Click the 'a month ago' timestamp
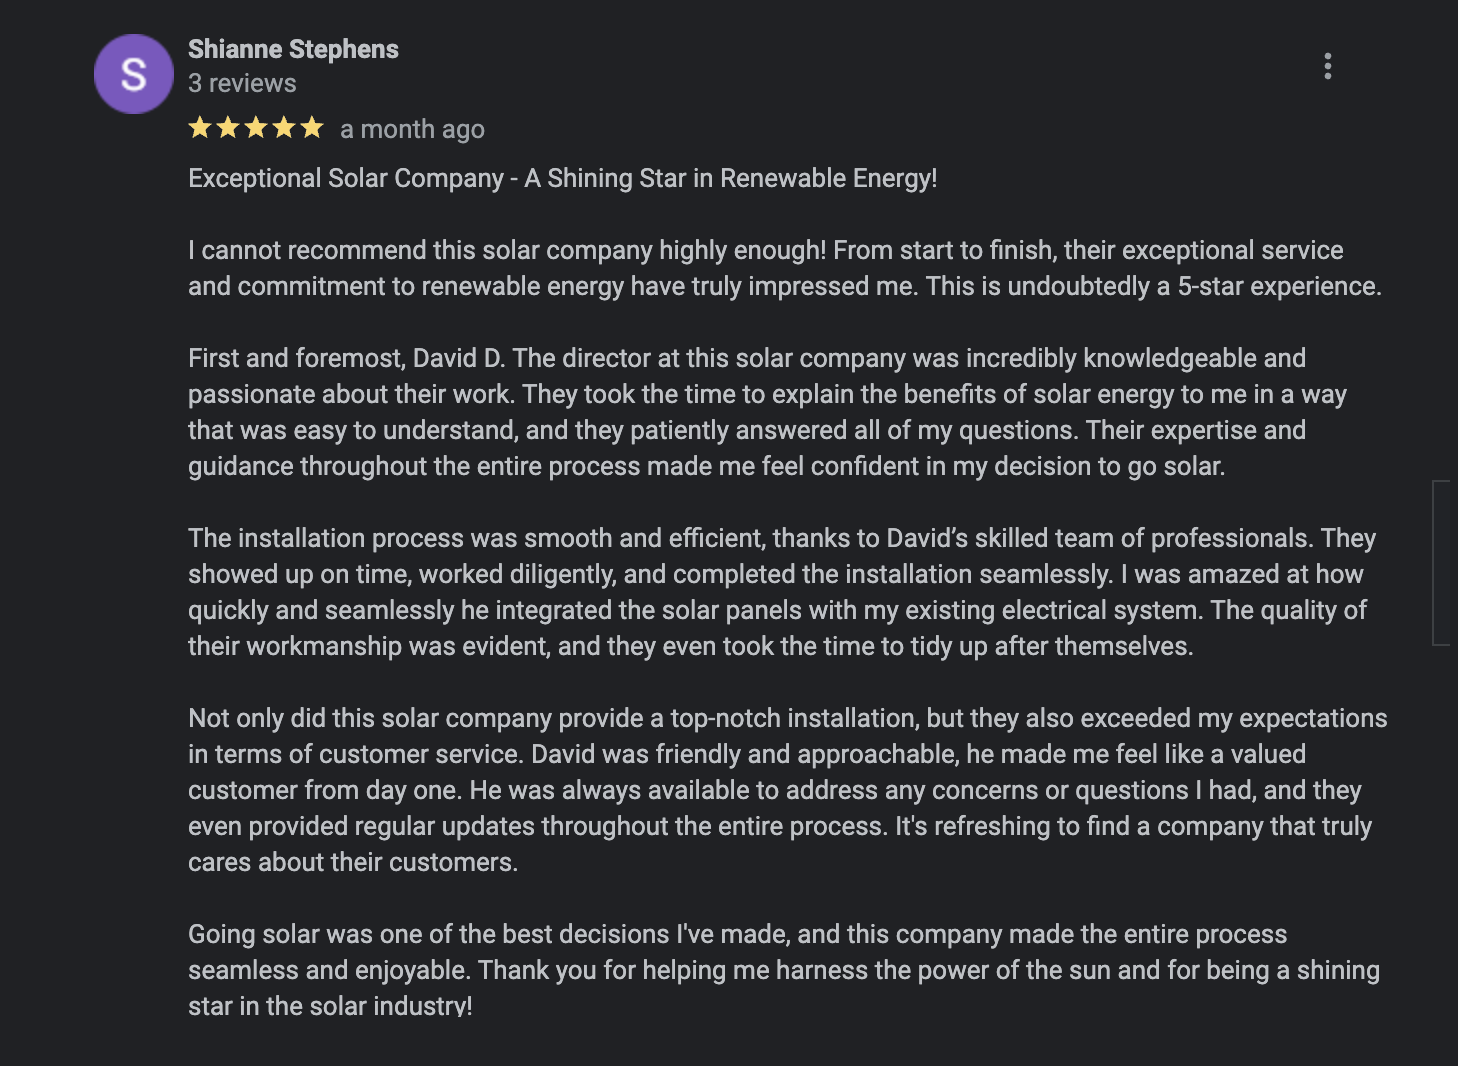 [x=412, y=129]
